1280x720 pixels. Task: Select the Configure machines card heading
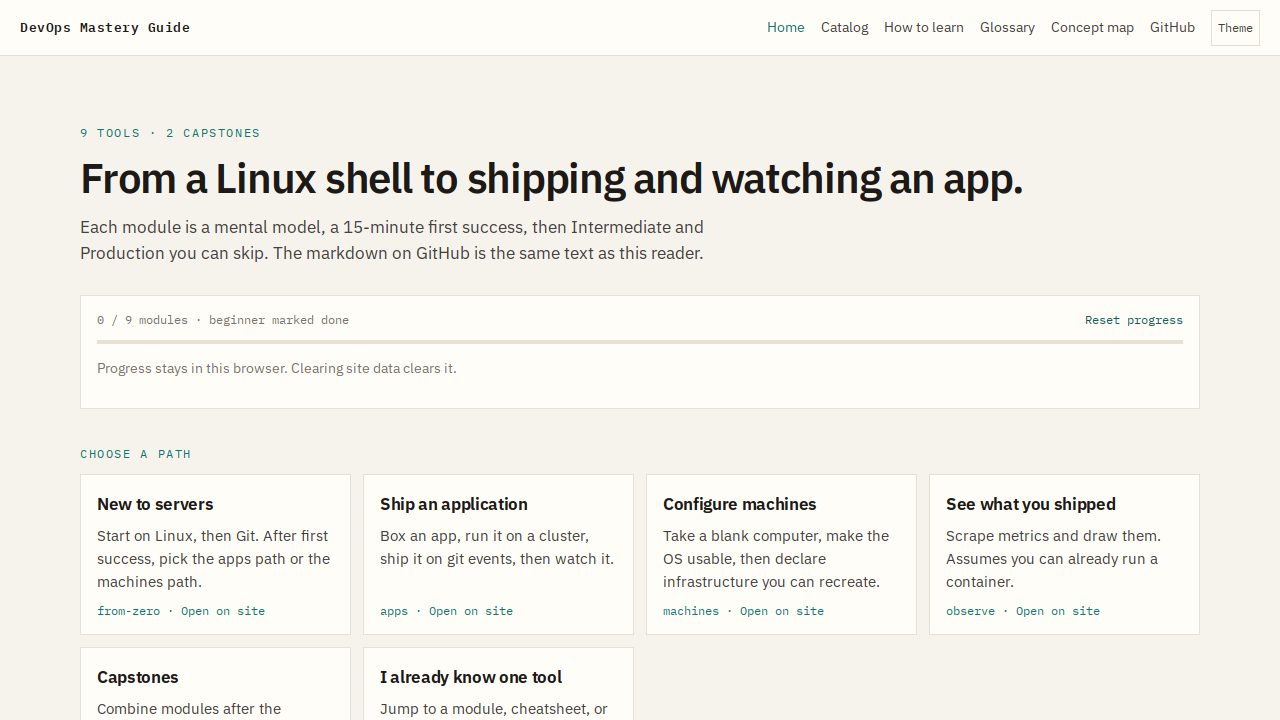point(740,504)
